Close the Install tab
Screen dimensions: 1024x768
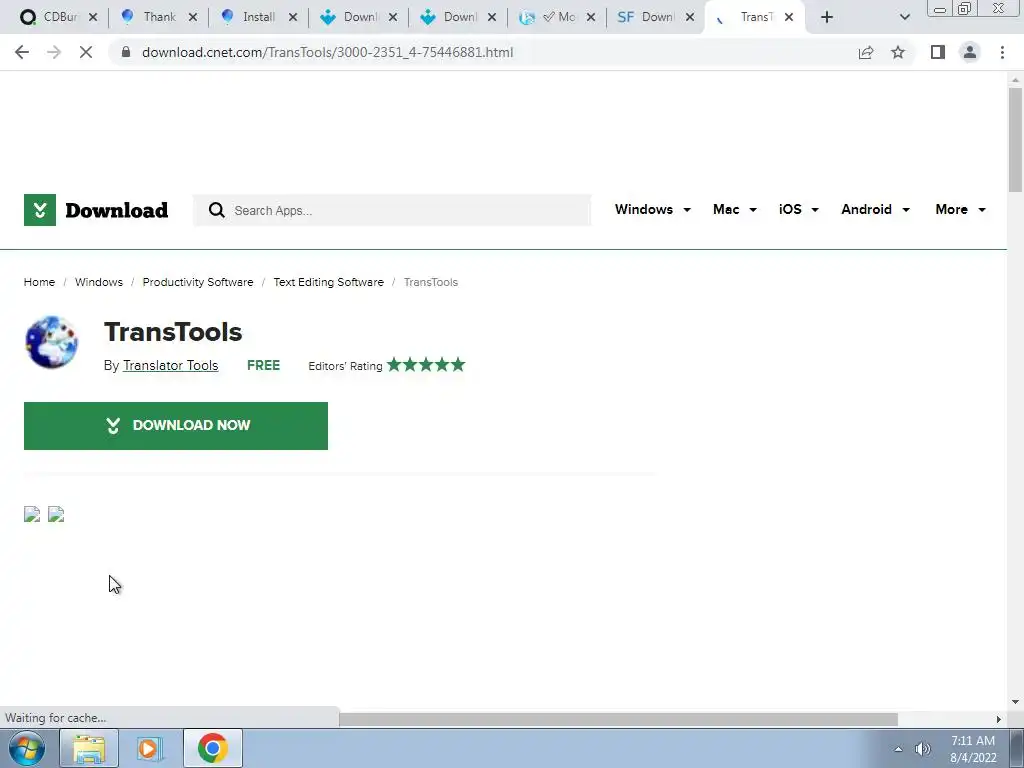tap(293, 18)
